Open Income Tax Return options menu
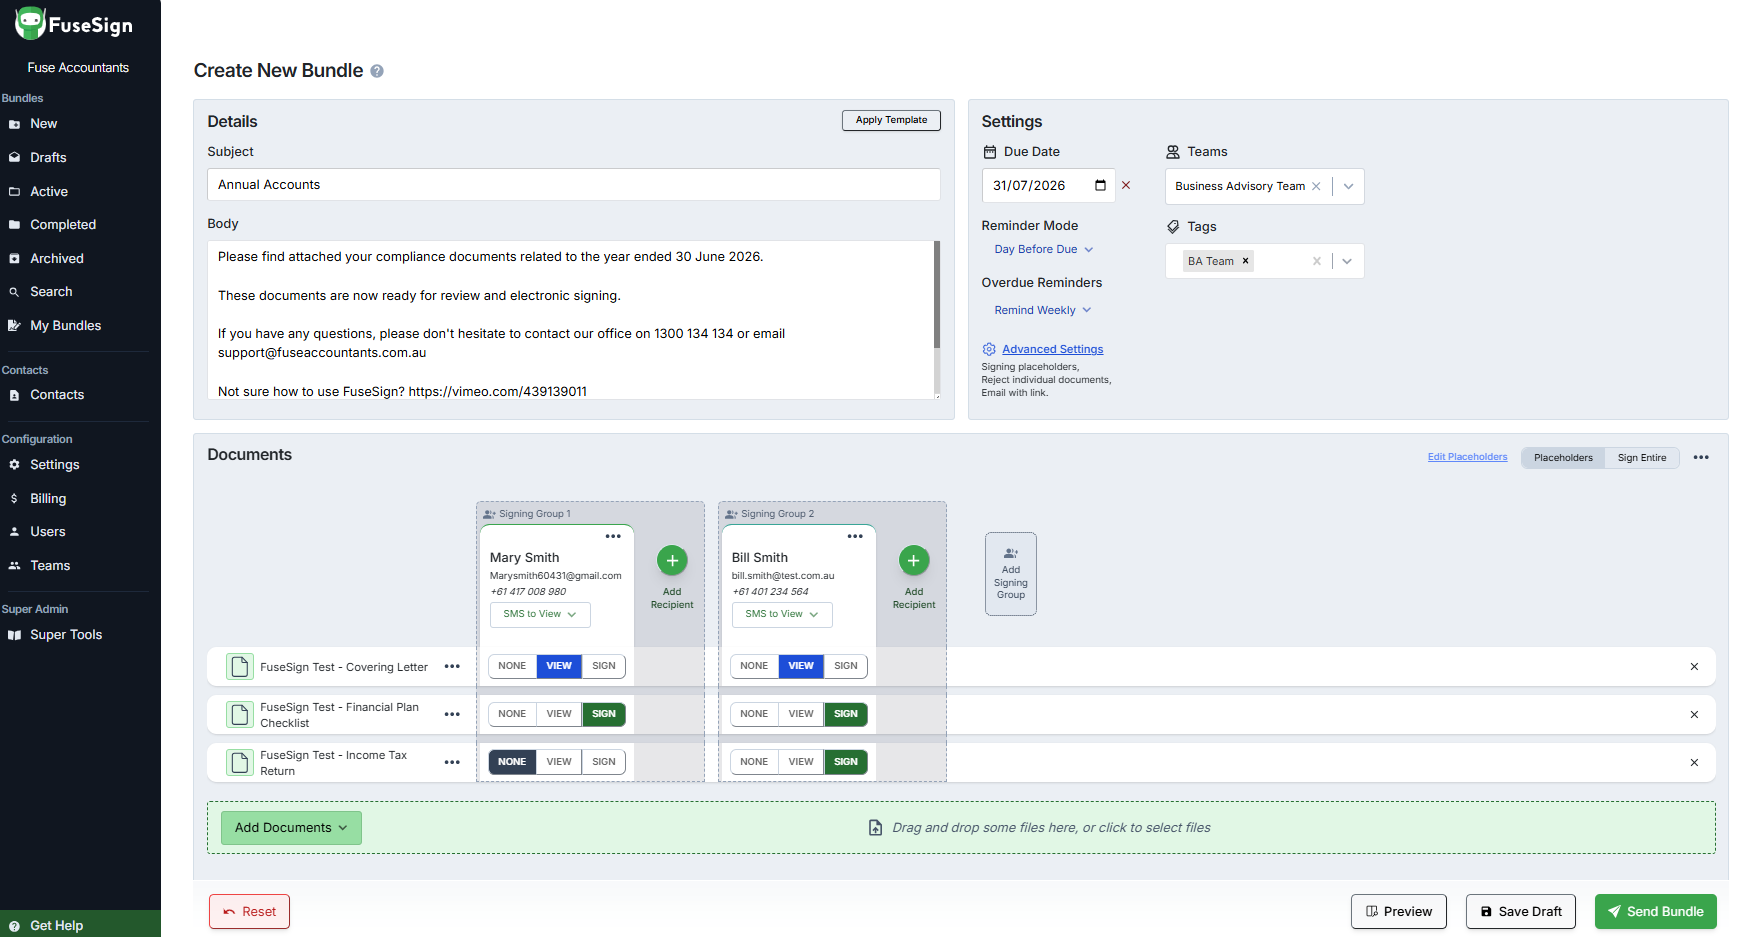The height and width of the screenshot is (937, 1739). click(x=452, y=763)
